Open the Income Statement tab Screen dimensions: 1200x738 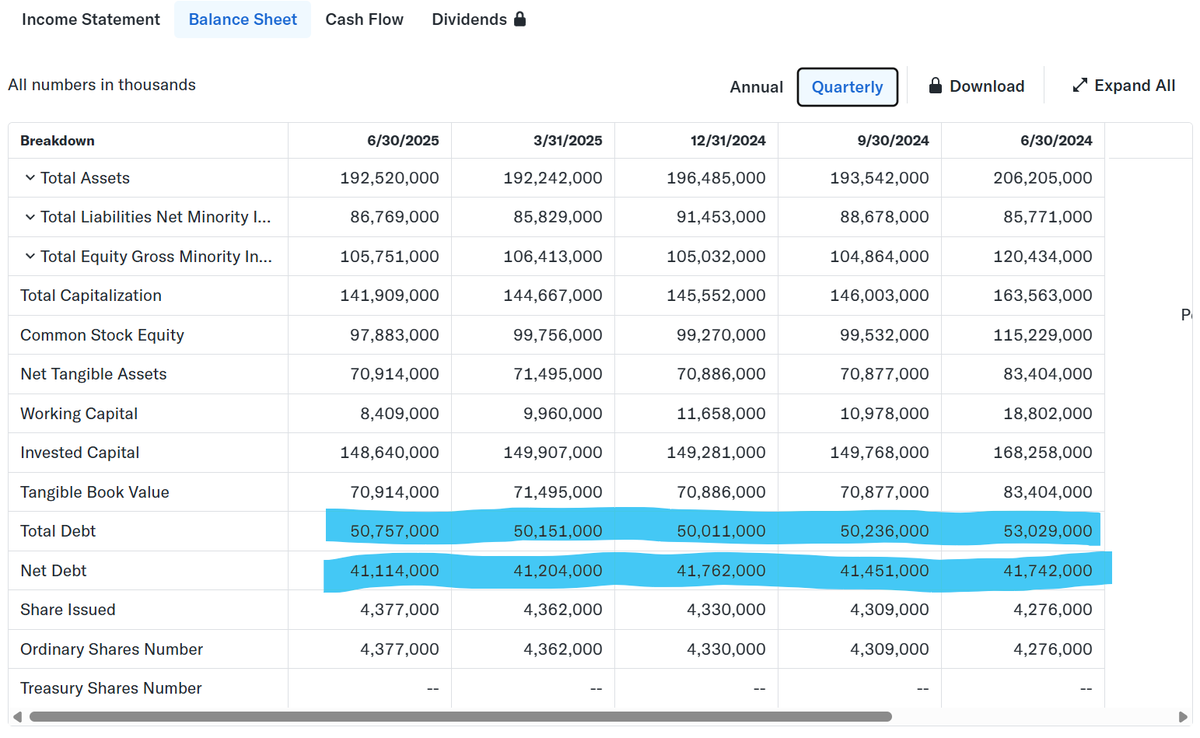pyautogui.click(x=91, y=19)
